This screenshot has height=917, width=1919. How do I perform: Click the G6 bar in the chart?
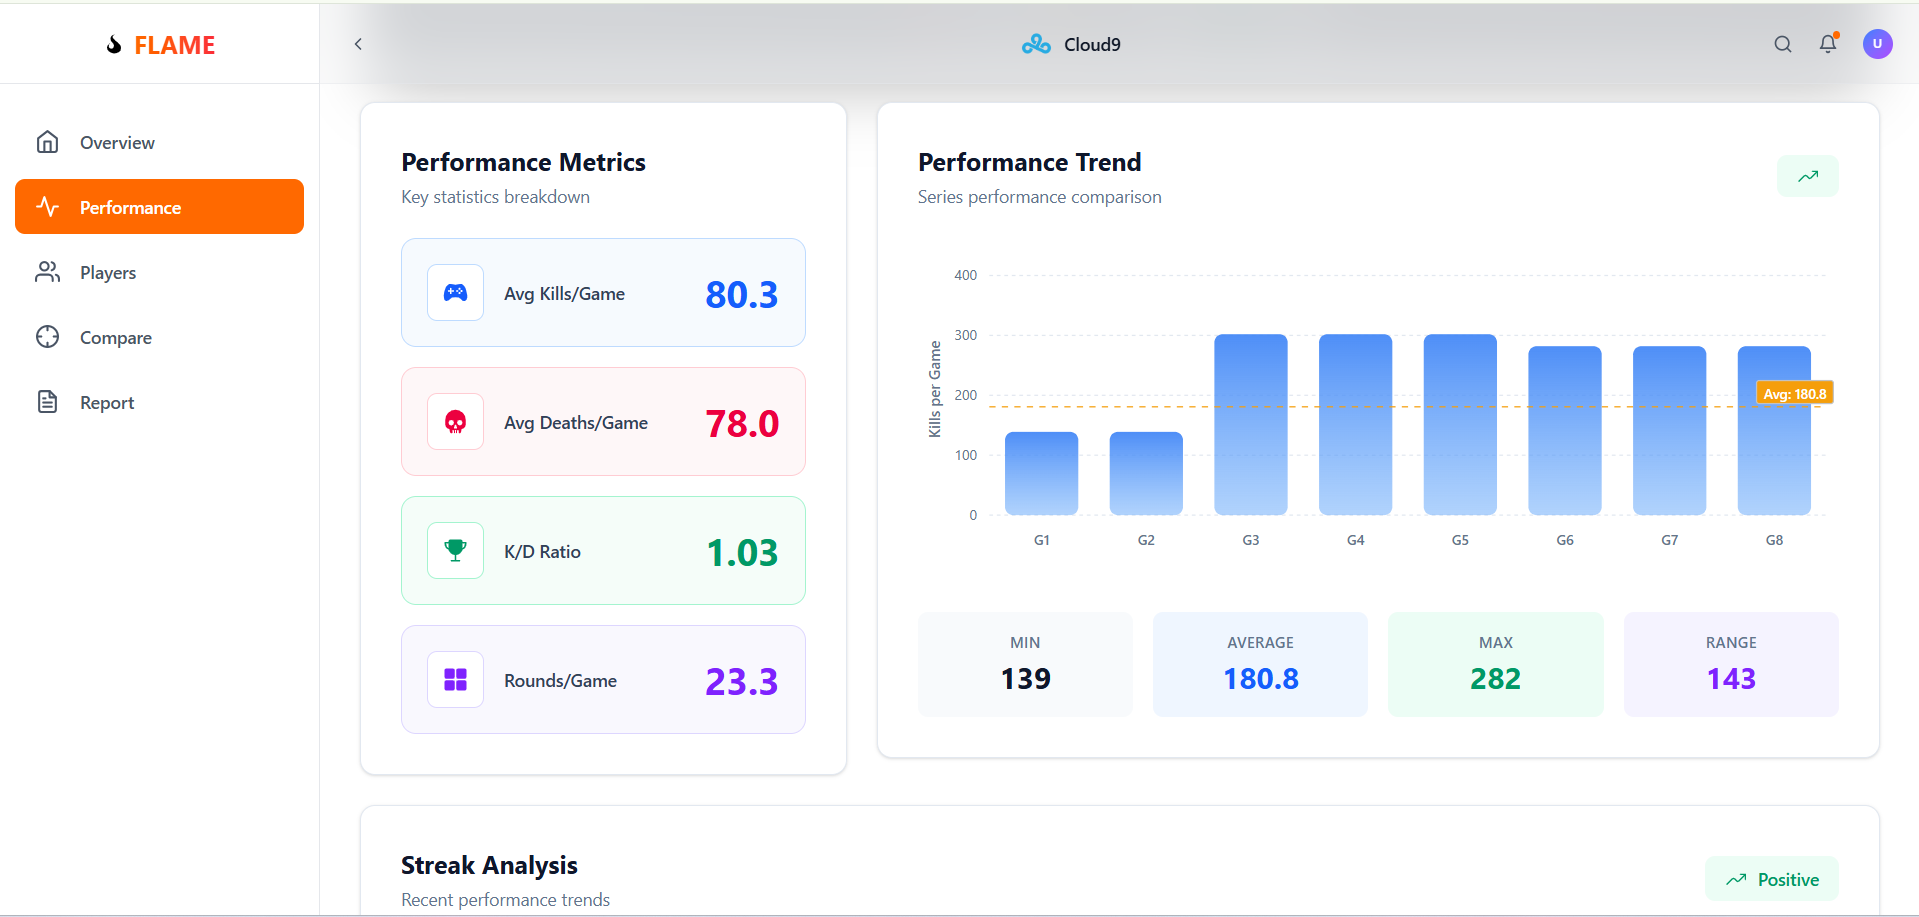(x=1565, y=431)
